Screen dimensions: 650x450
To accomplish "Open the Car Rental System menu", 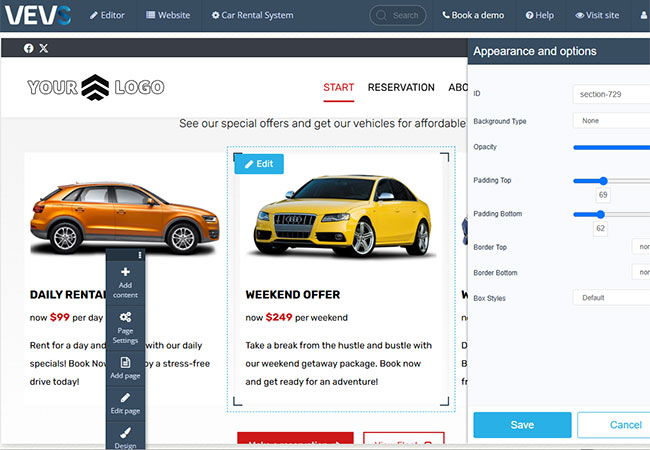I will tap(252, 15).
